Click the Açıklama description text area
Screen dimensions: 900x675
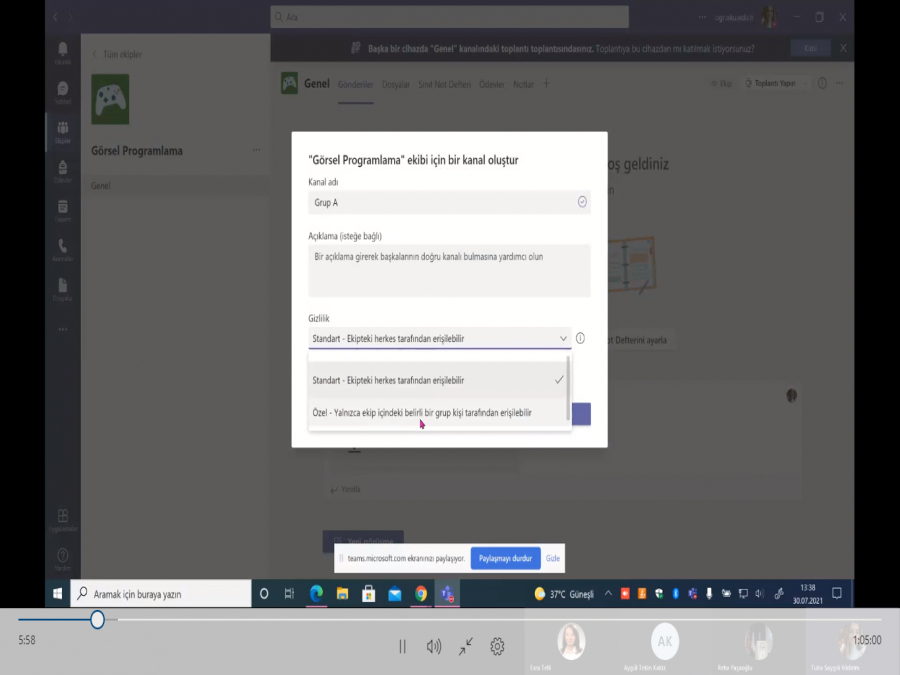click(x=449, y=270)
